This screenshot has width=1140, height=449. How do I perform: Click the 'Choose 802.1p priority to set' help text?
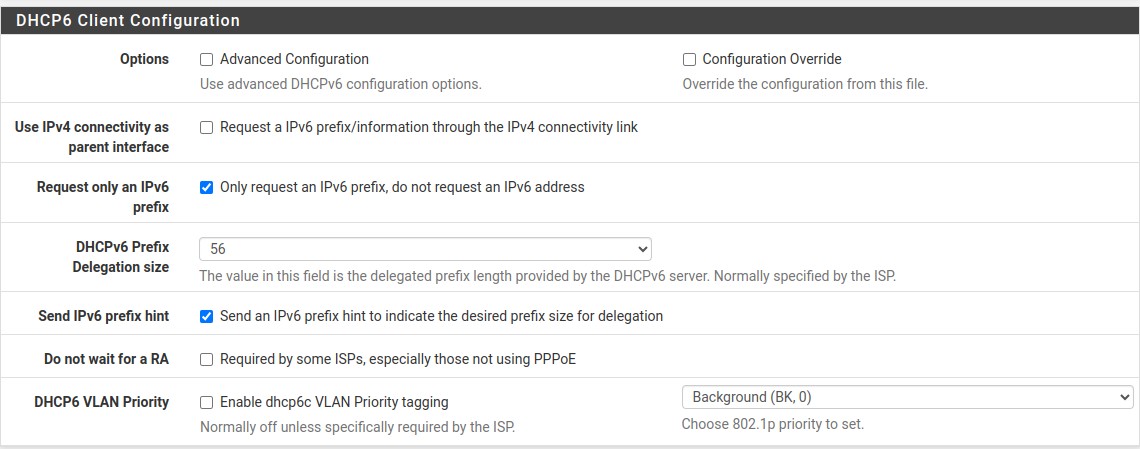point(772,424)
